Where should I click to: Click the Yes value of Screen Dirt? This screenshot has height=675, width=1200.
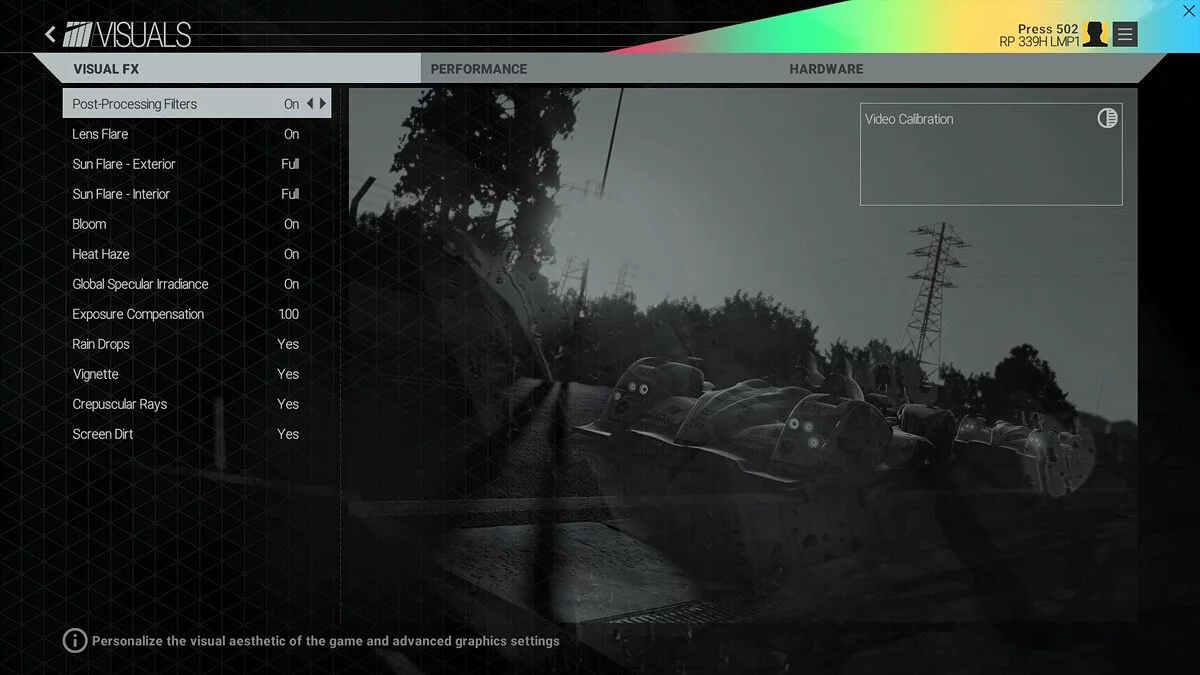pyautogui.click(x=288, y=434)
